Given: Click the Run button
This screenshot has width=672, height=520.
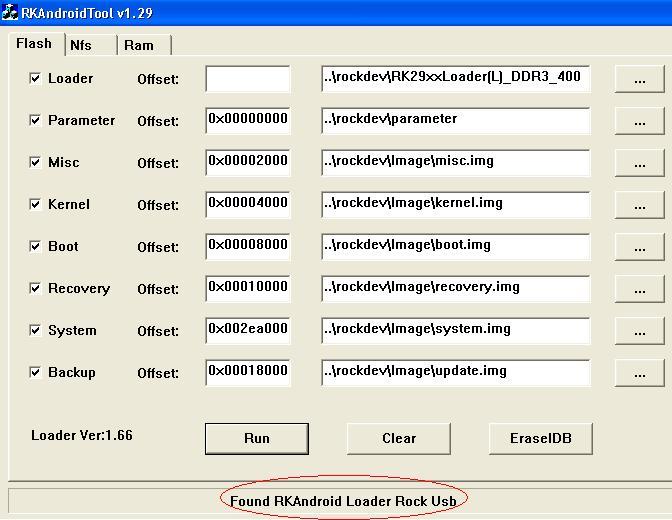Looking at the screenshot, I should click(x=257, y=439).
